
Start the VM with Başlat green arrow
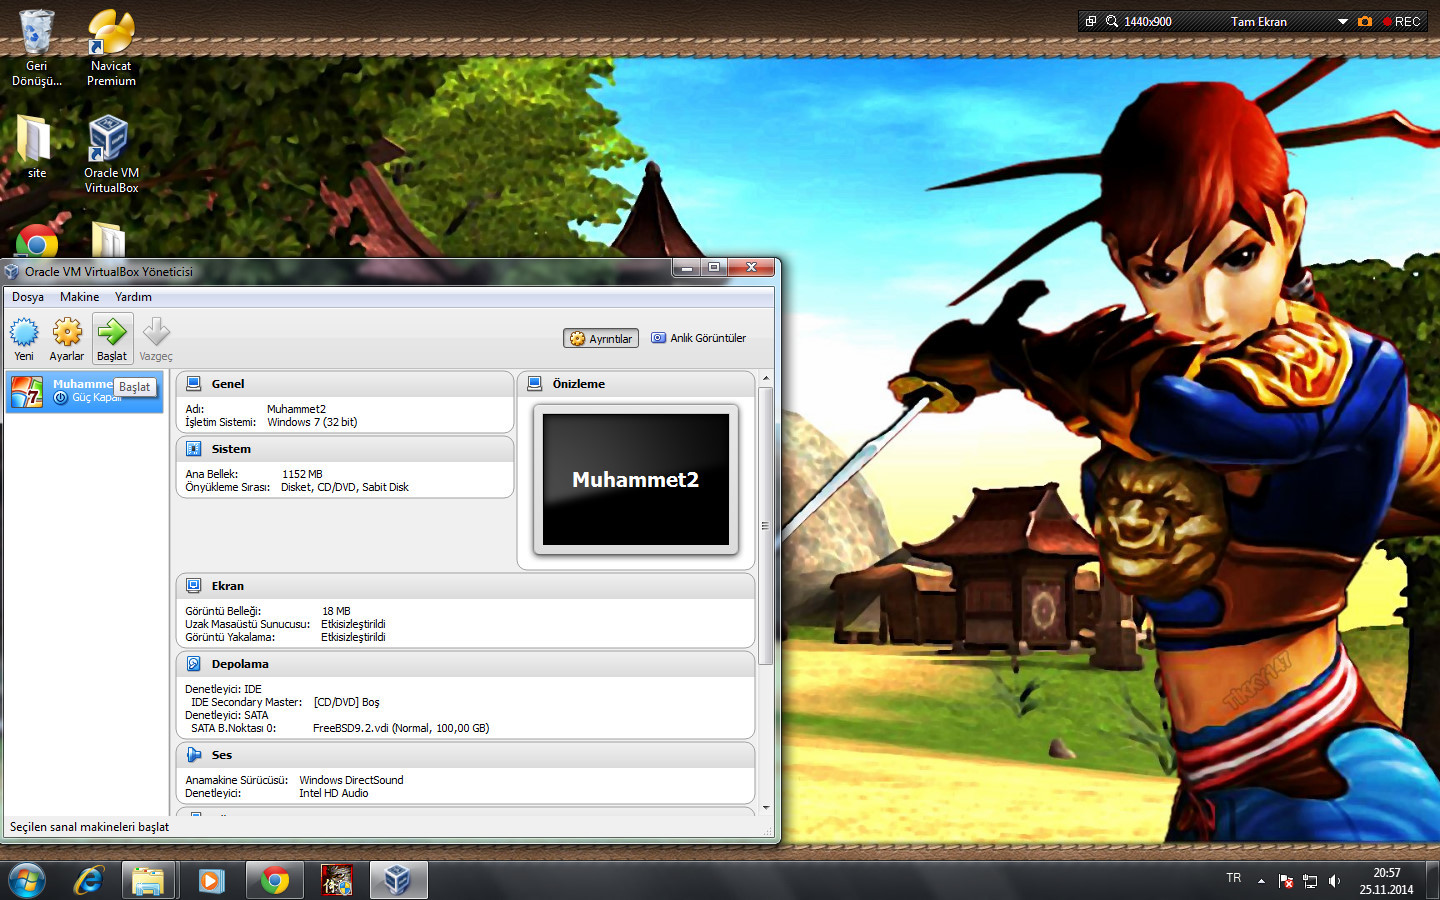click(x=112, y=331)
